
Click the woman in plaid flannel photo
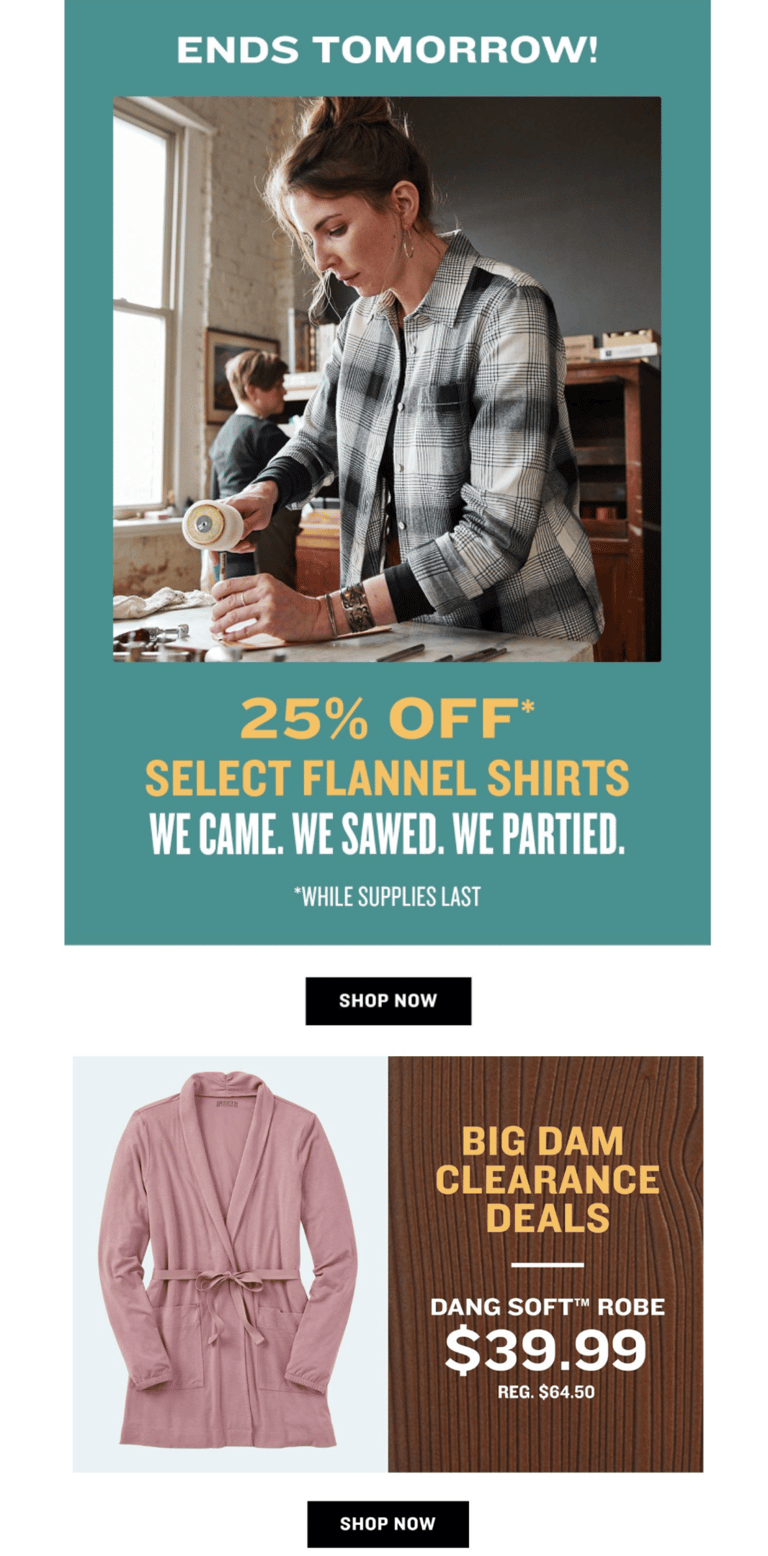tap(387, 379)
